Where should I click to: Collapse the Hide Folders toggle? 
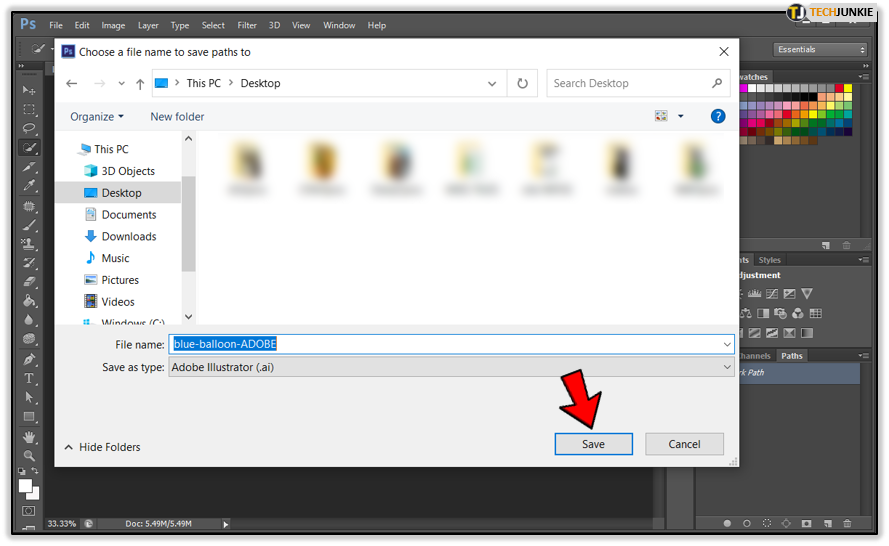[x=102, y=447]
